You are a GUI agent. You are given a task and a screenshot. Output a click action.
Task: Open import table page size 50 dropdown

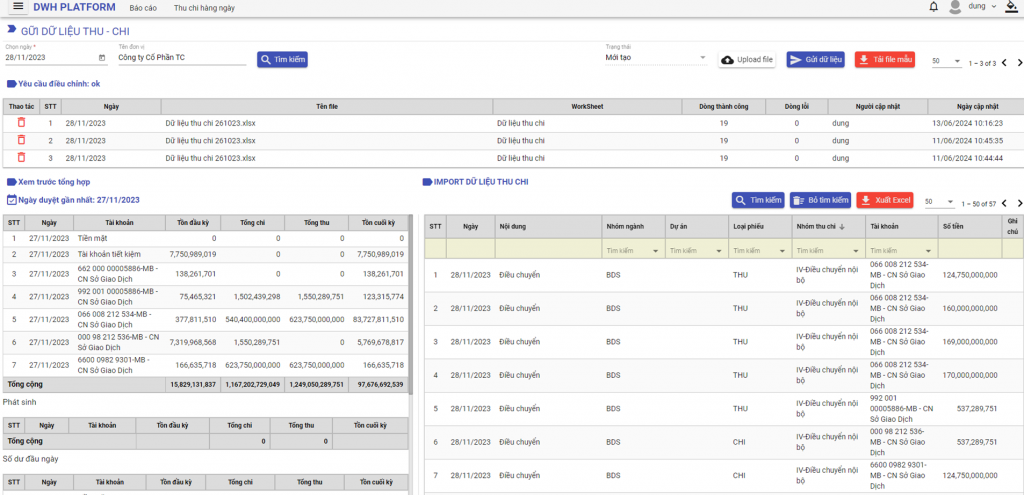(x=940, y=202)
